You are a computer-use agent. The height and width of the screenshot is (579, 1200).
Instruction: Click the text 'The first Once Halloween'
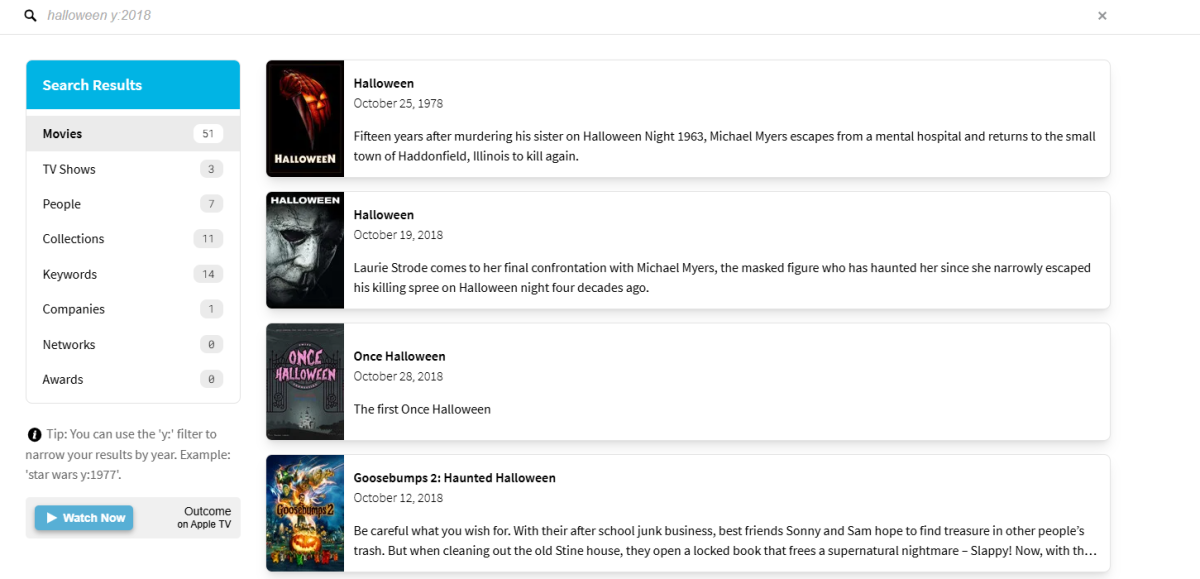point(423,409)
